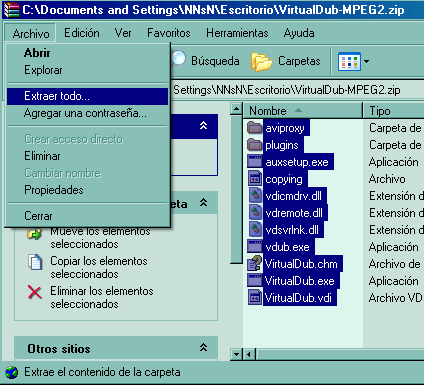This screenshot has width=424, height=385.
Task: Click the vertical scrollbar up arrow
Action: [x=236, y=109]
